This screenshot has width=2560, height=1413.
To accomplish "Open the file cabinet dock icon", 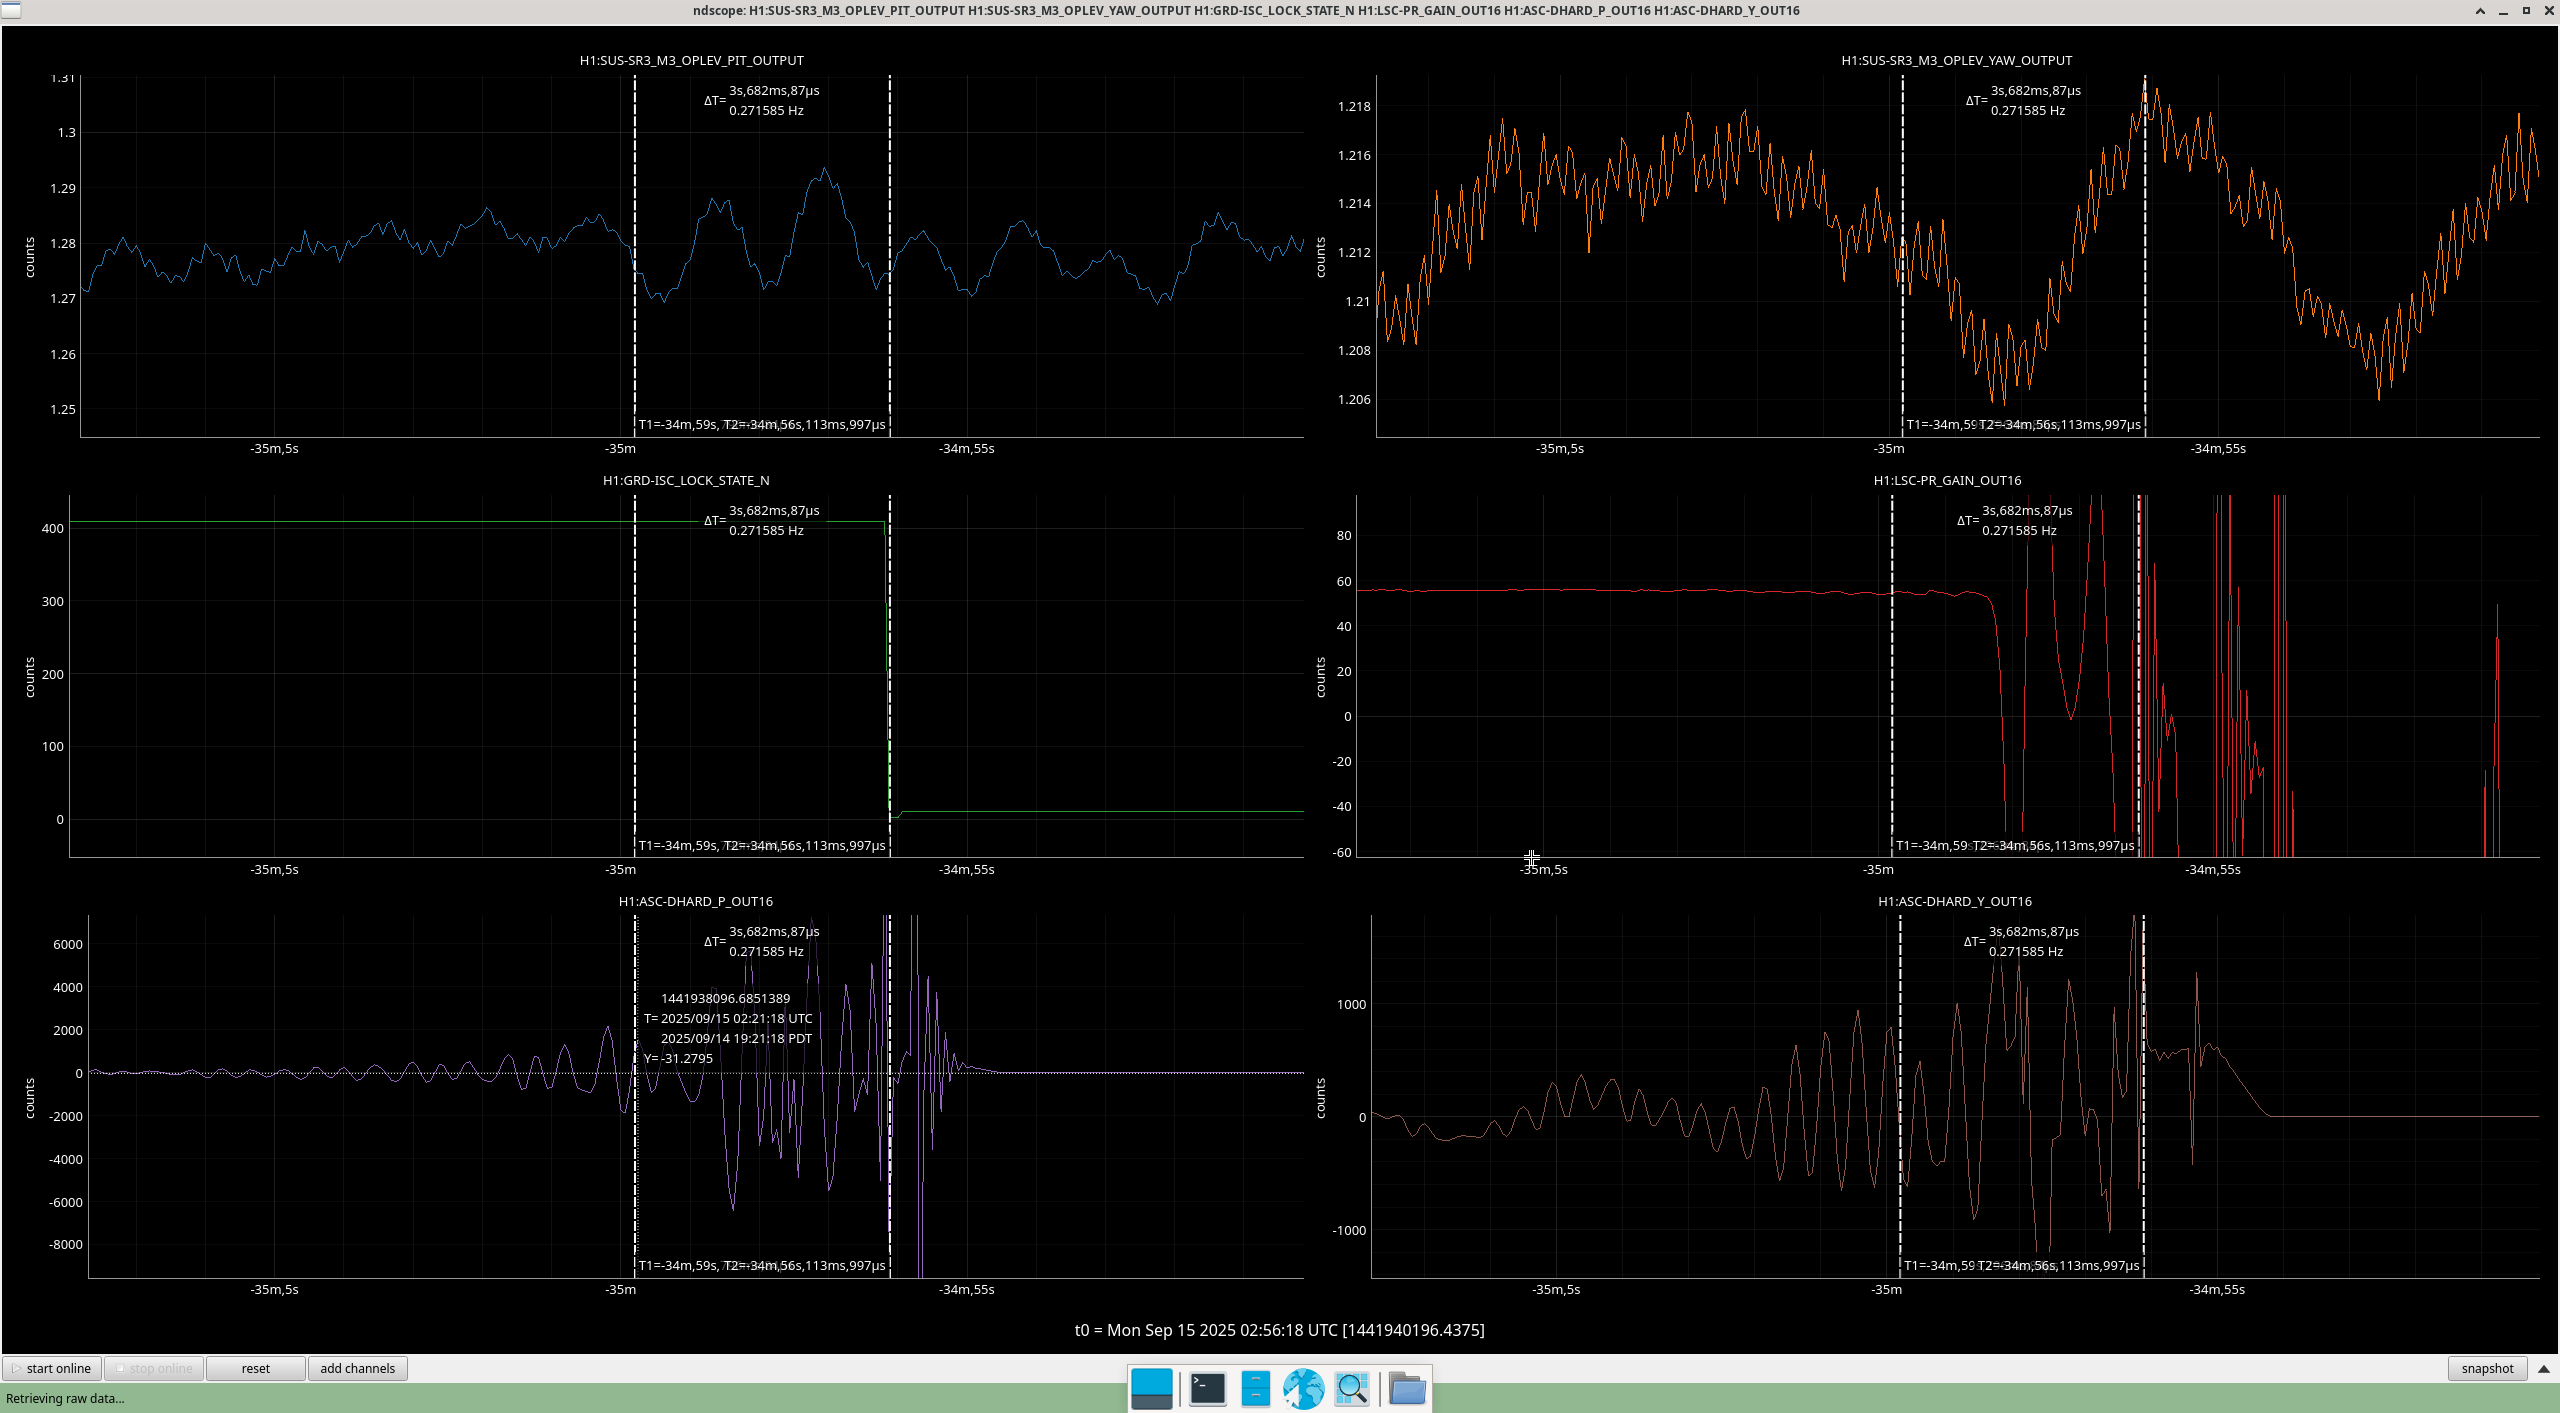I will 1255,1388.
